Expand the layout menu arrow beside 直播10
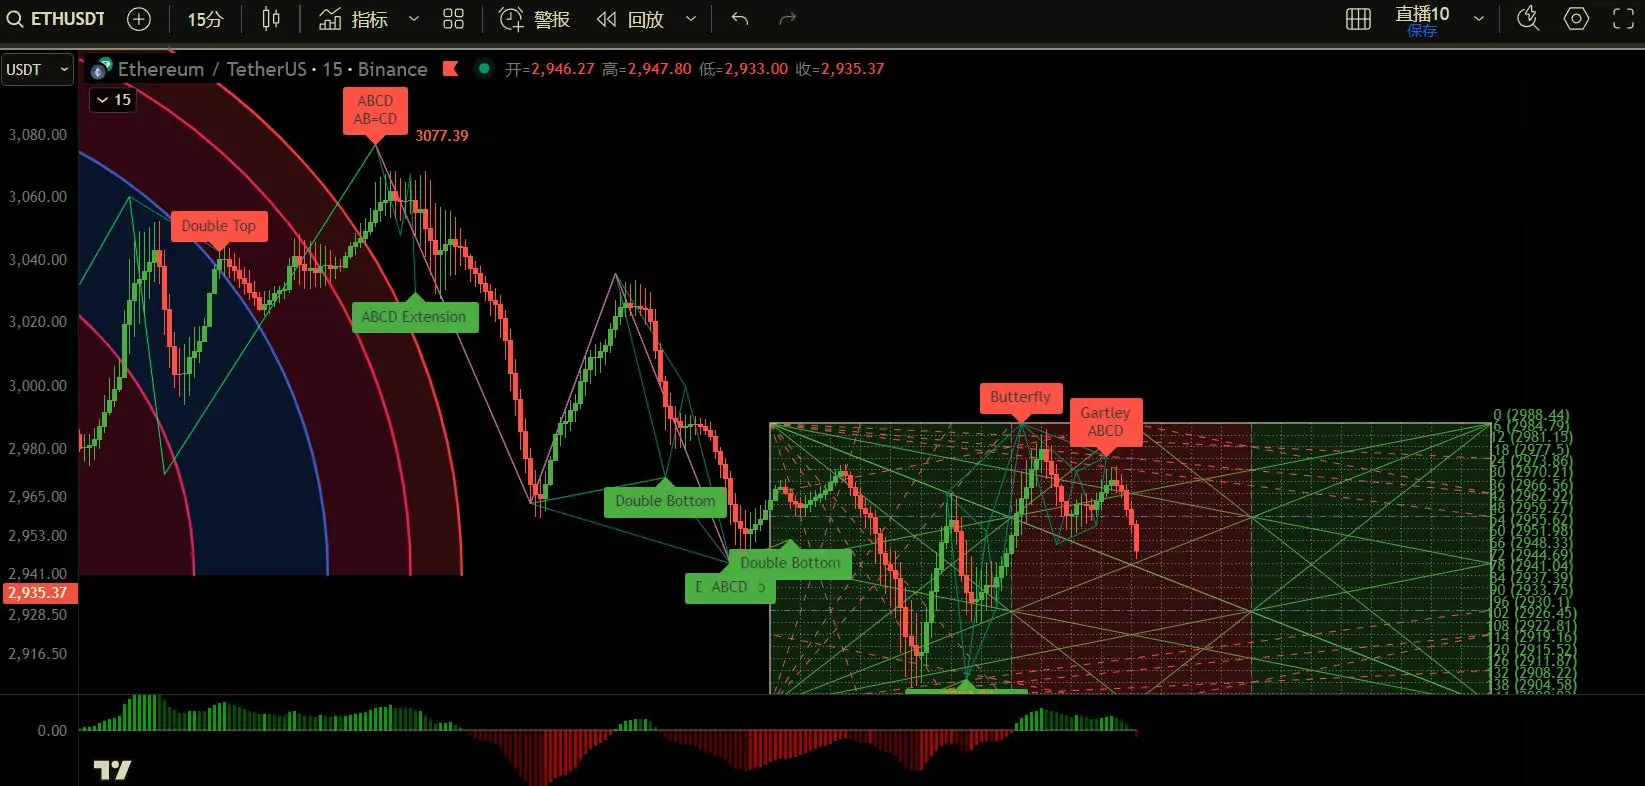 [1479, 19]
